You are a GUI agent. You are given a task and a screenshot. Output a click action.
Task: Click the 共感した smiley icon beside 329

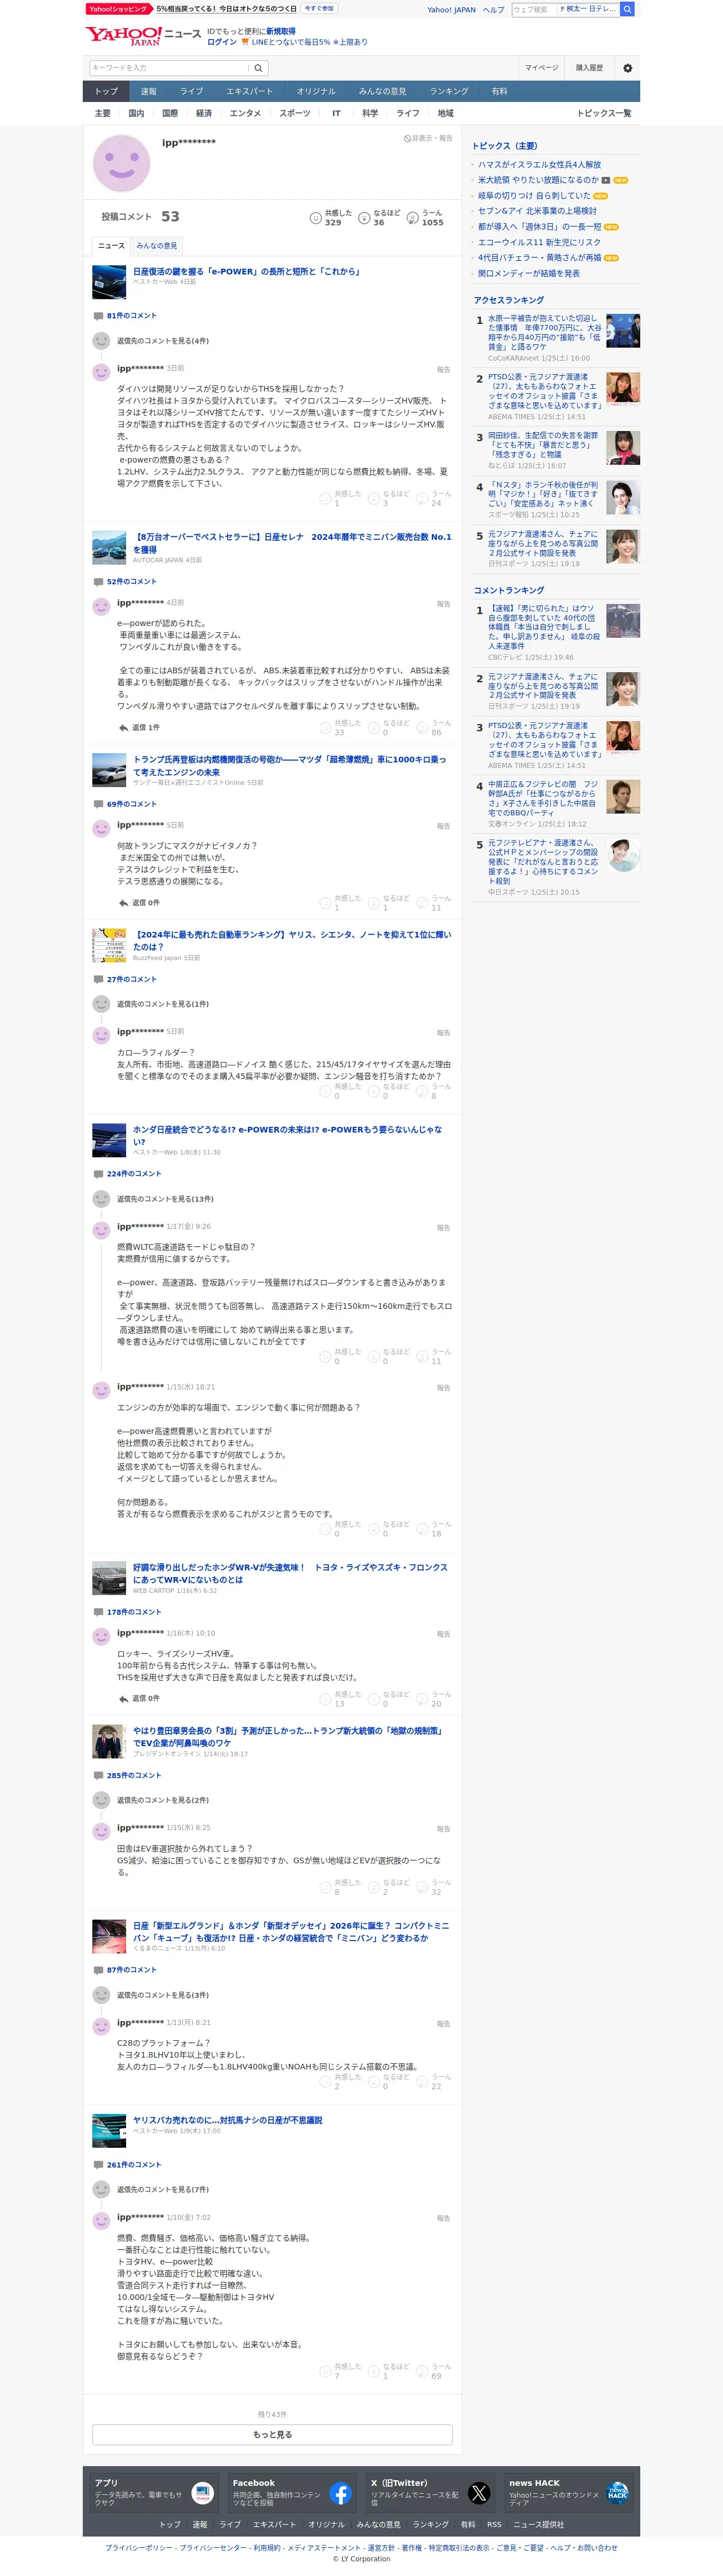tap(315, 217)
